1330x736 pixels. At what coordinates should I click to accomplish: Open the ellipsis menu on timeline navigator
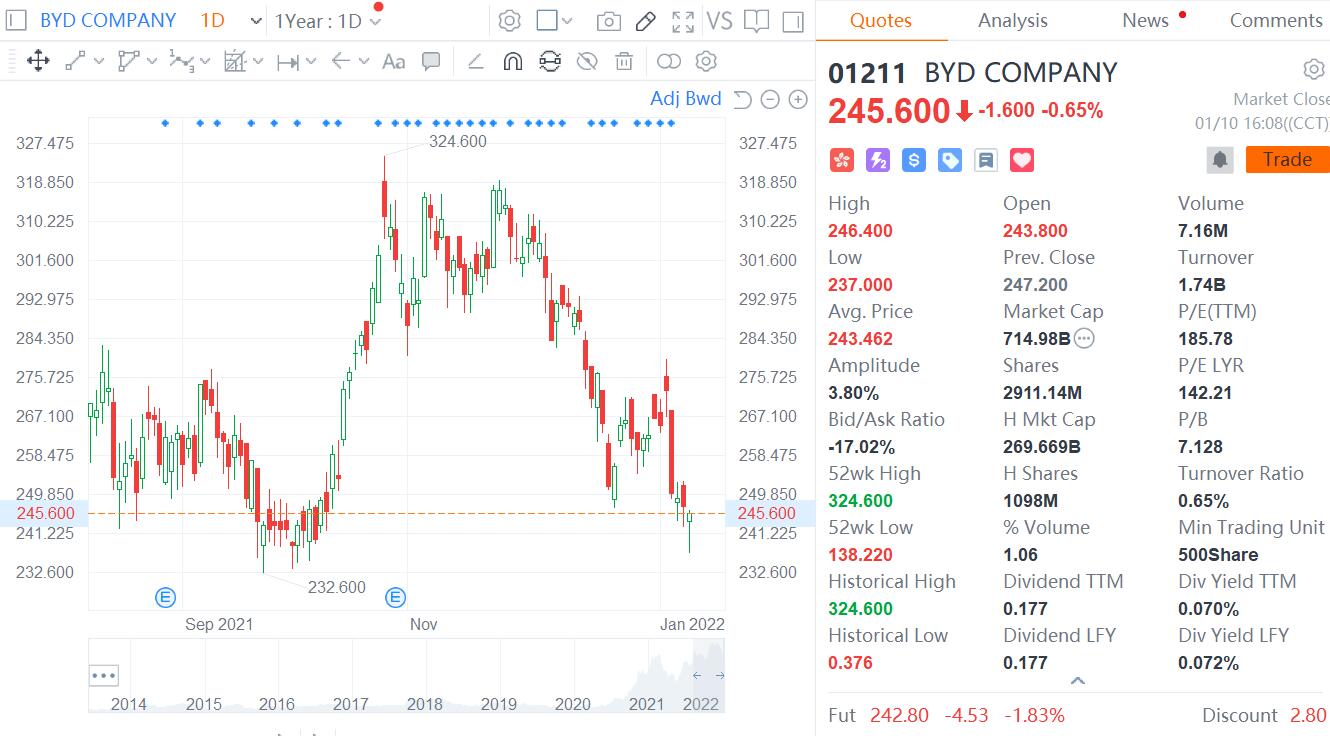pyautogui.click(x=104, y=675)
